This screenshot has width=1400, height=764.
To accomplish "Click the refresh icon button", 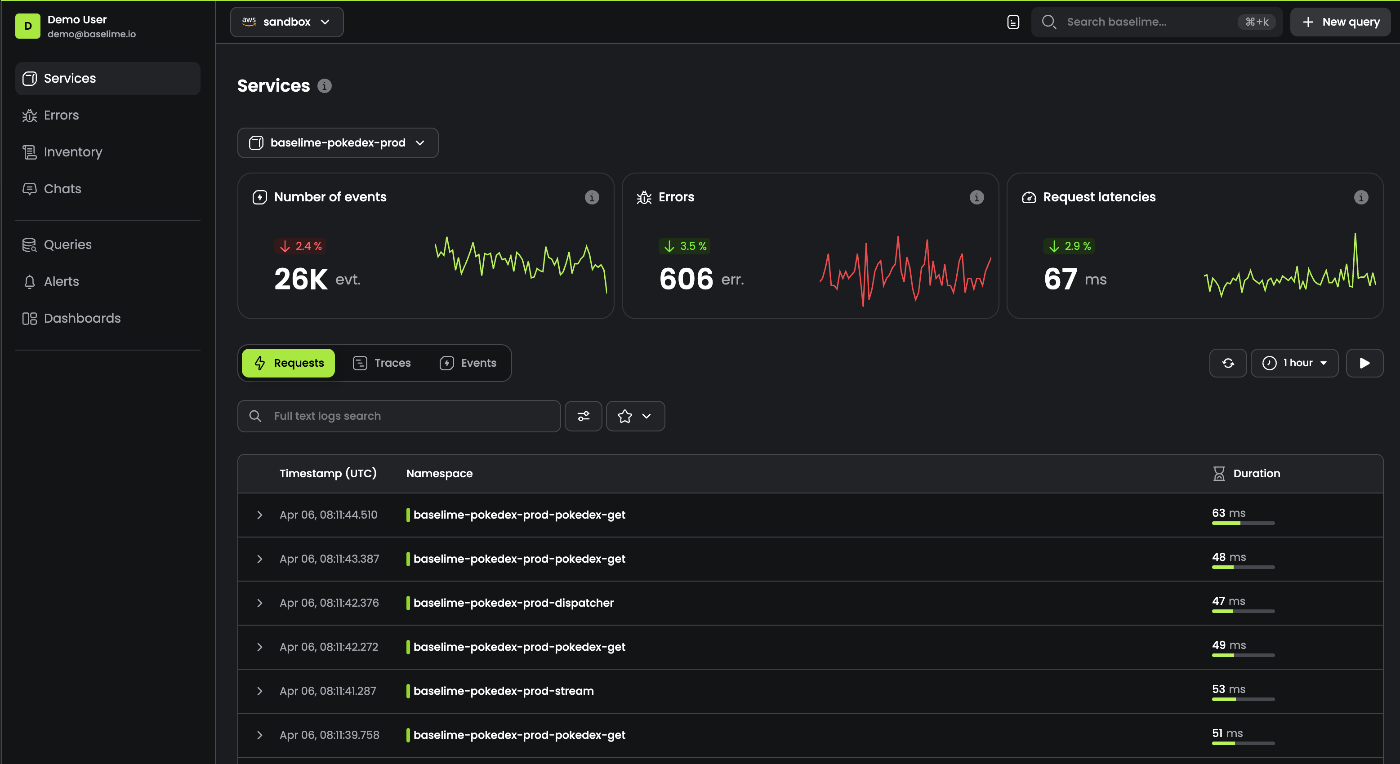I will [1228, 363].
